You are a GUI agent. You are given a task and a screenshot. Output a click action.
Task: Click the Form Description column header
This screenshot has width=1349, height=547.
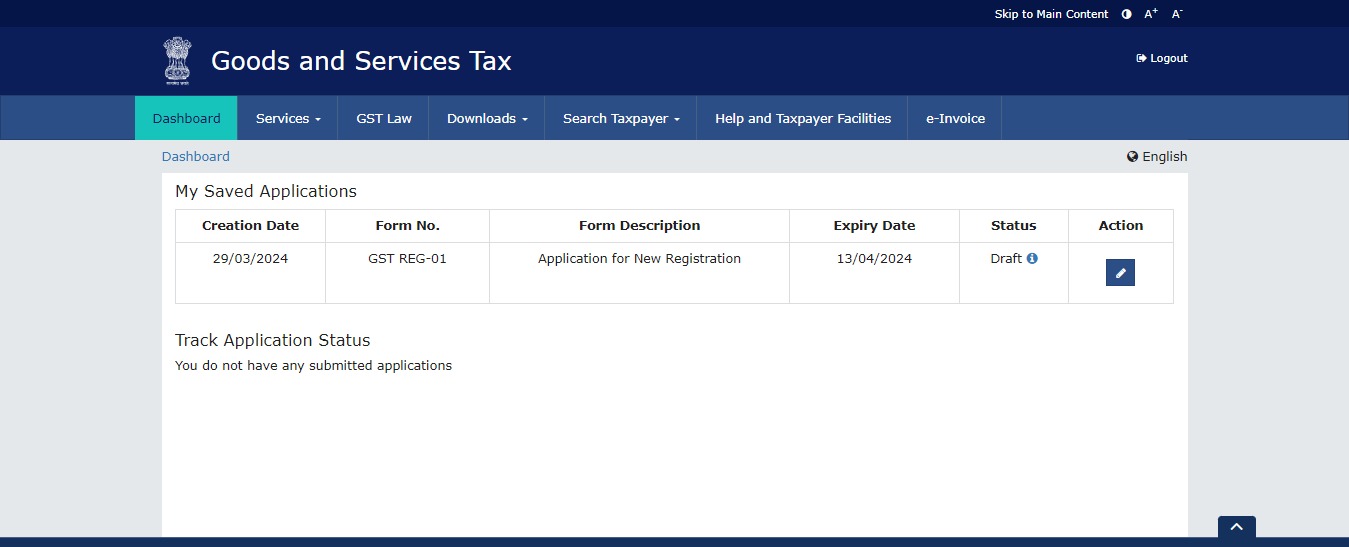pyautogui.click(x=639, y=225)
